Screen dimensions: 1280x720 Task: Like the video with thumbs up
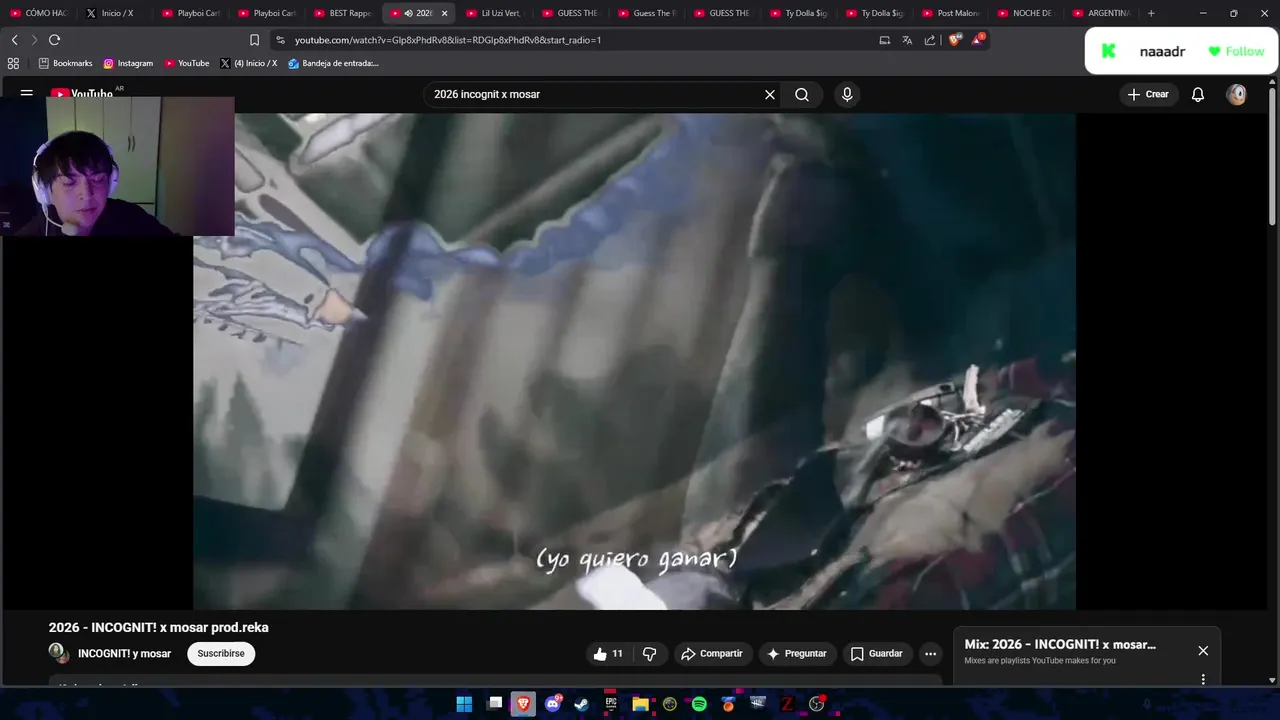pos(608,654)
